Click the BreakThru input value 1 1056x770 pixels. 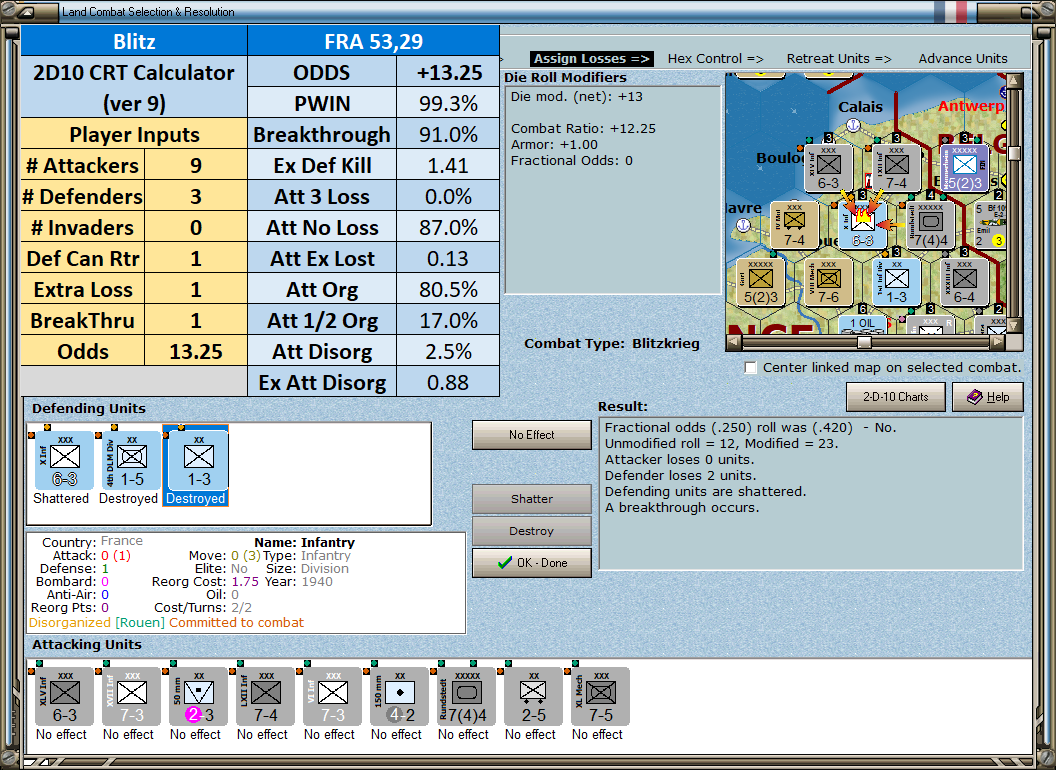pos(196,321)
